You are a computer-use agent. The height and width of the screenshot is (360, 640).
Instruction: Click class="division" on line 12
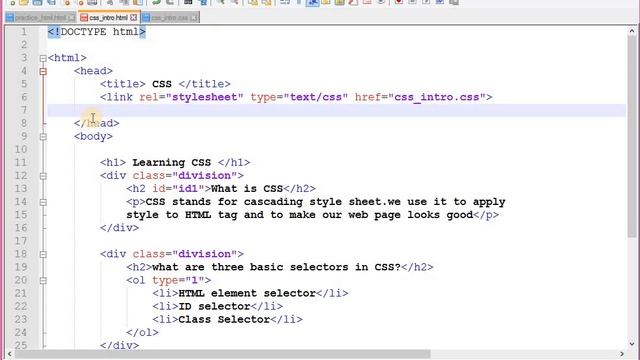[x=185, y=176]
